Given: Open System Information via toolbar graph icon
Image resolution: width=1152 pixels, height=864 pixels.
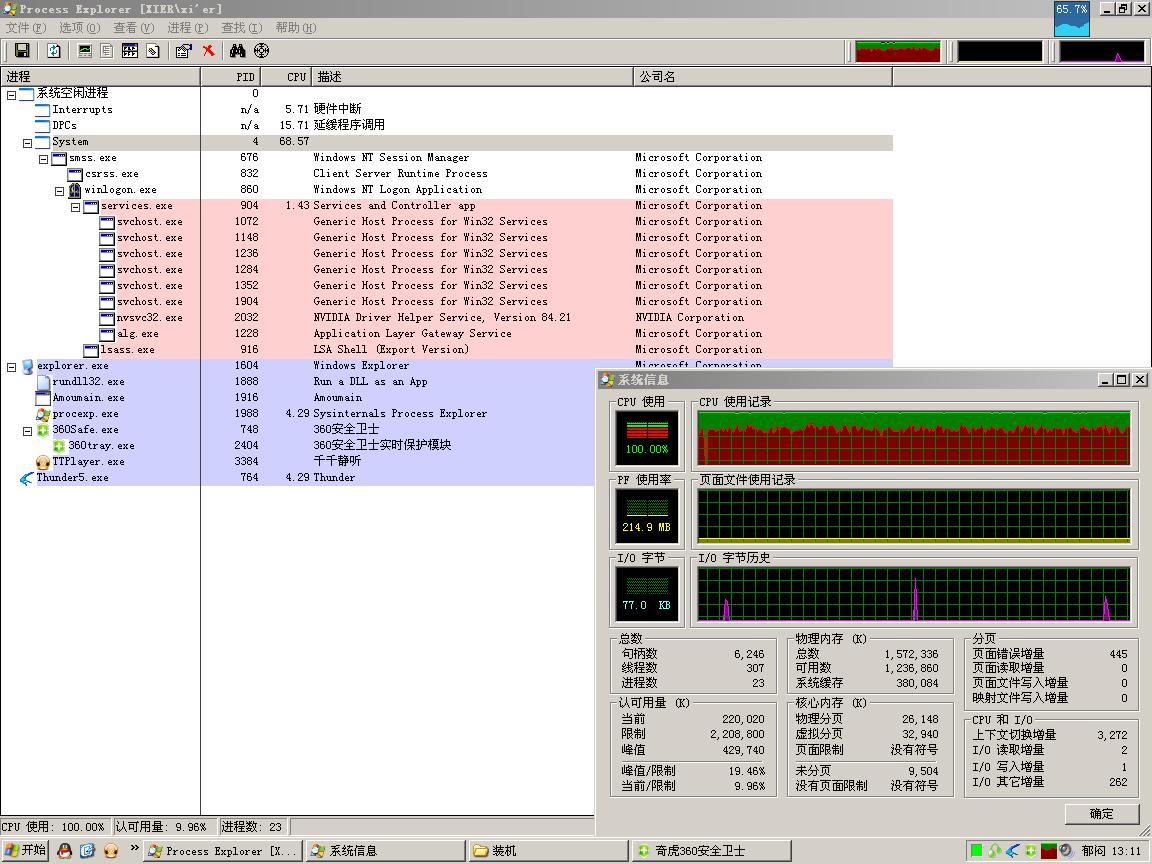Looking at the screenshot, I should (x=85, y=51).
